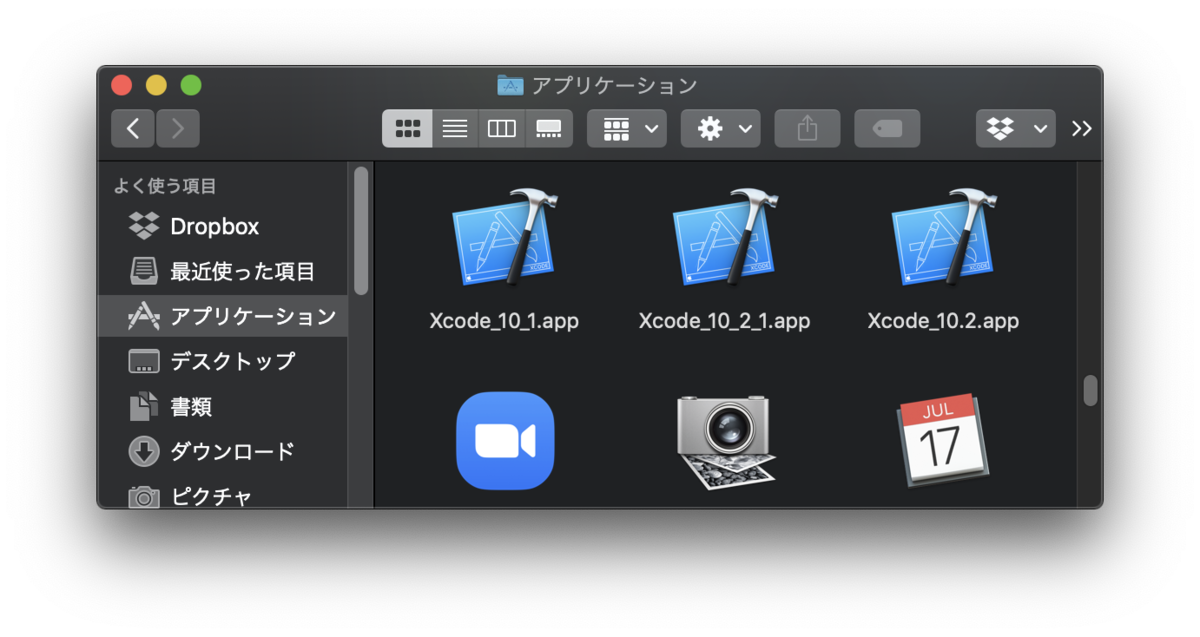Open the item grouping dropdown
The width and height of the screenshot is (1200, 637).
coord(627,128)
